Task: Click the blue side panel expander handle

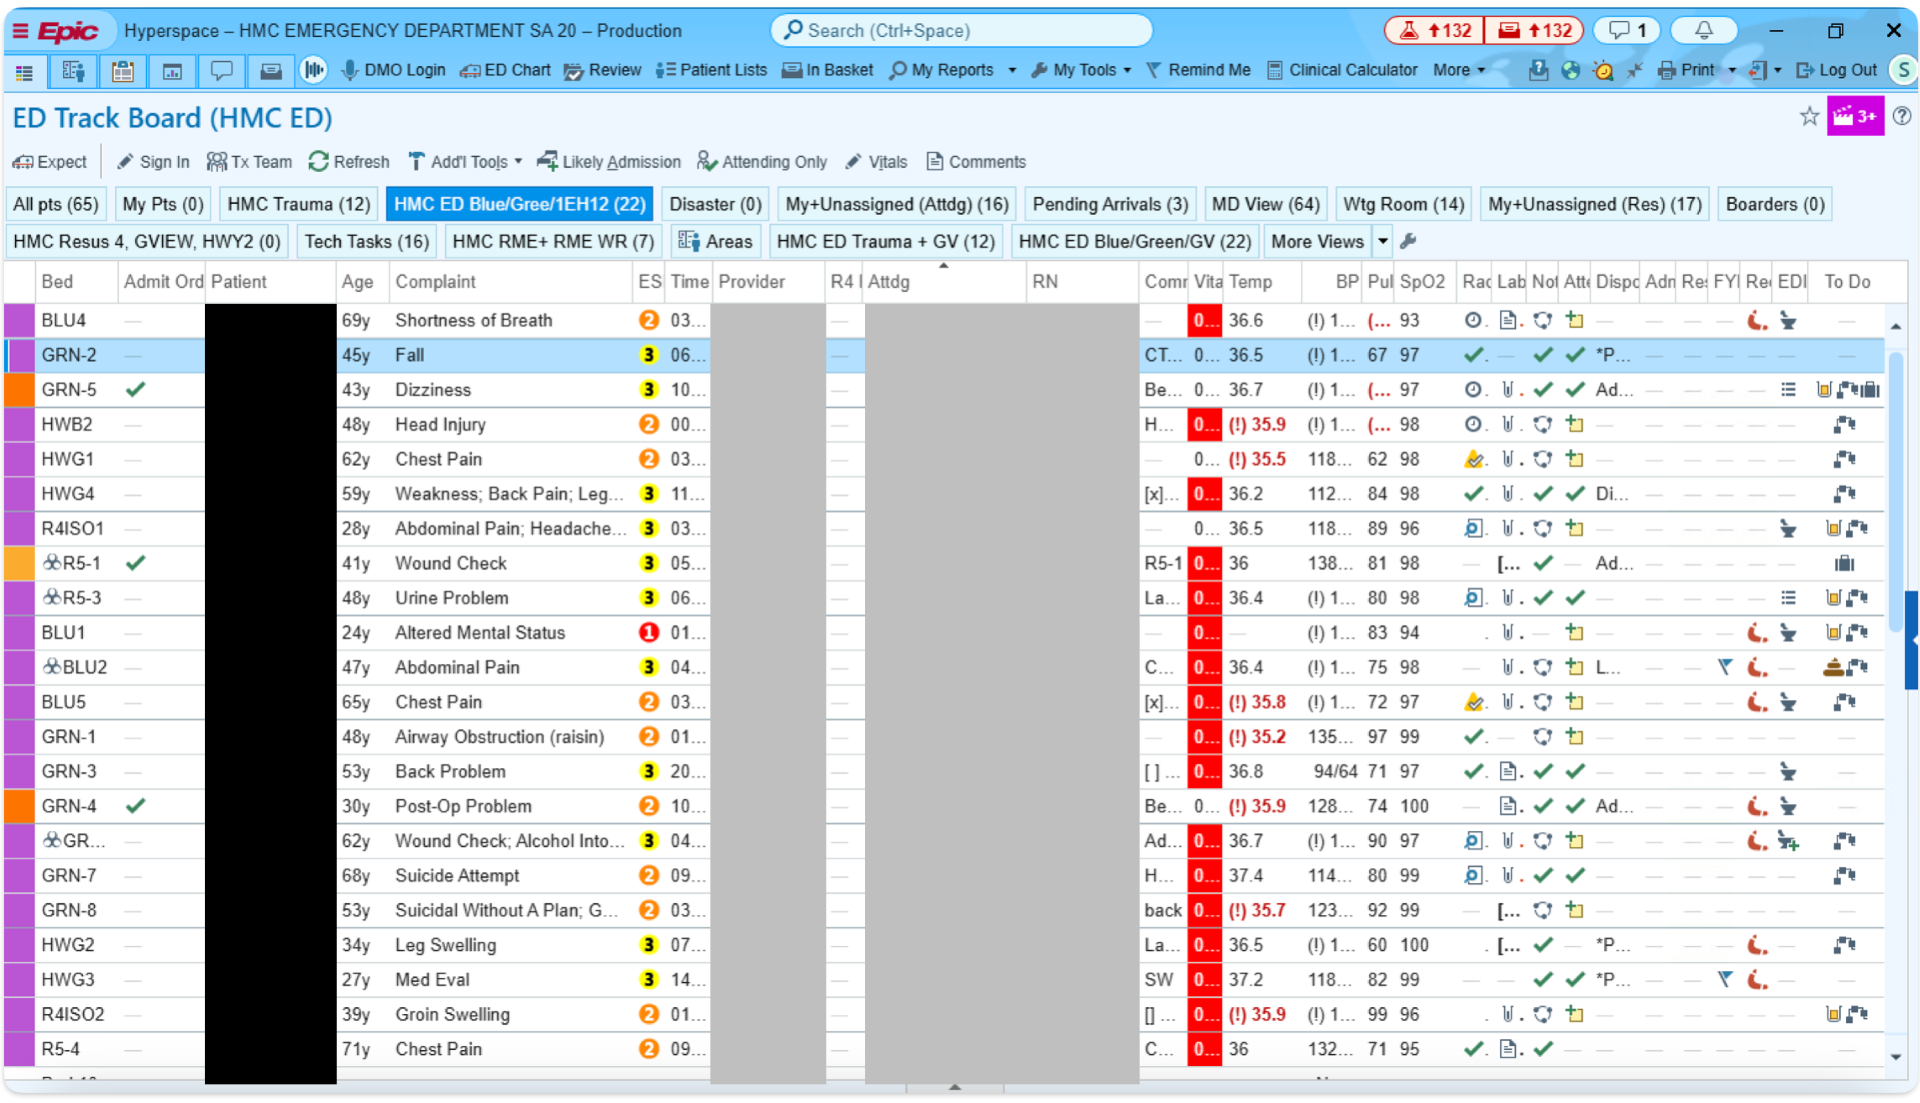Action: (x=1912, y=640)
